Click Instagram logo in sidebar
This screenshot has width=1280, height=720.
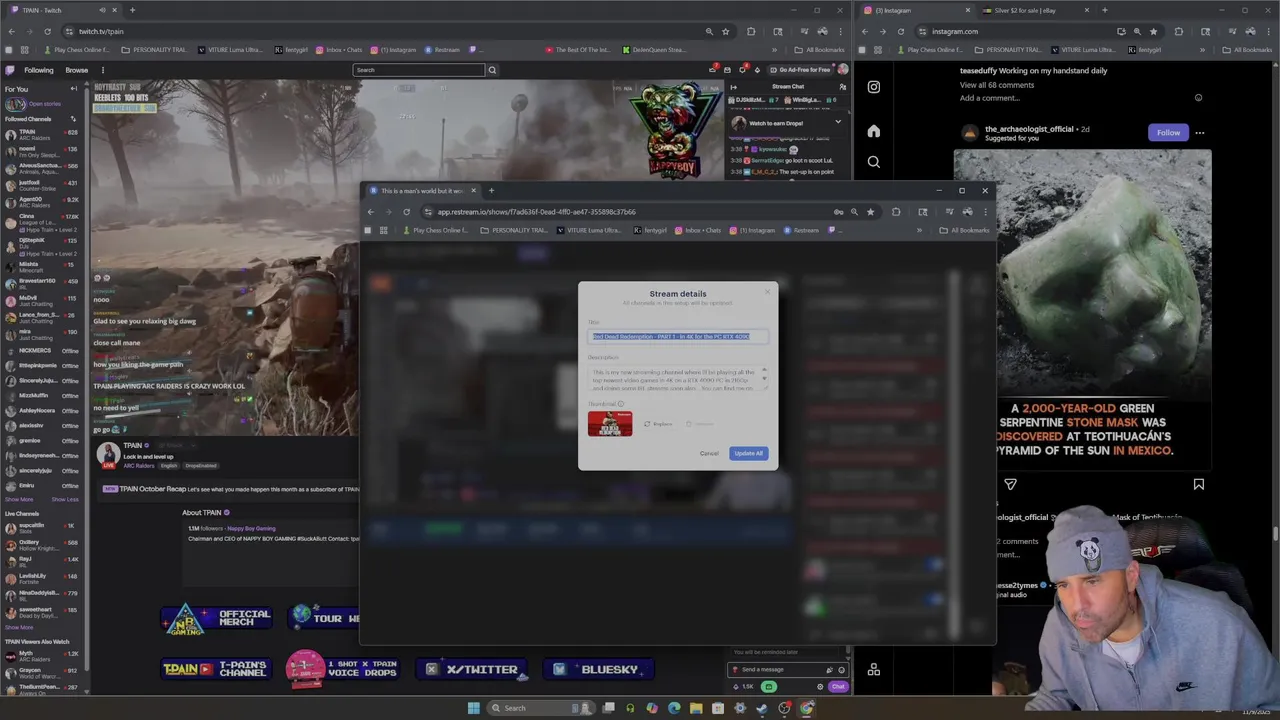[x=874, y=87]
